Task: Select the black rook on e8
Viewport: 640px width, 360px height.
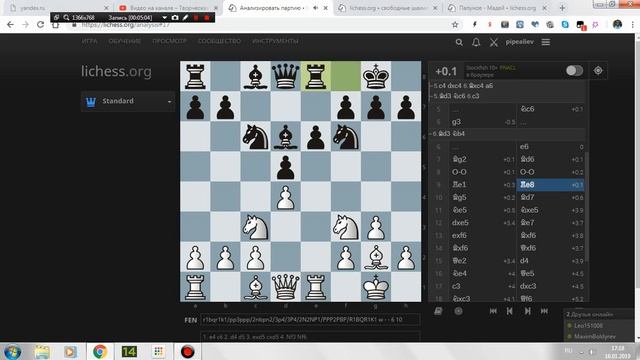Action: point(316,76)
